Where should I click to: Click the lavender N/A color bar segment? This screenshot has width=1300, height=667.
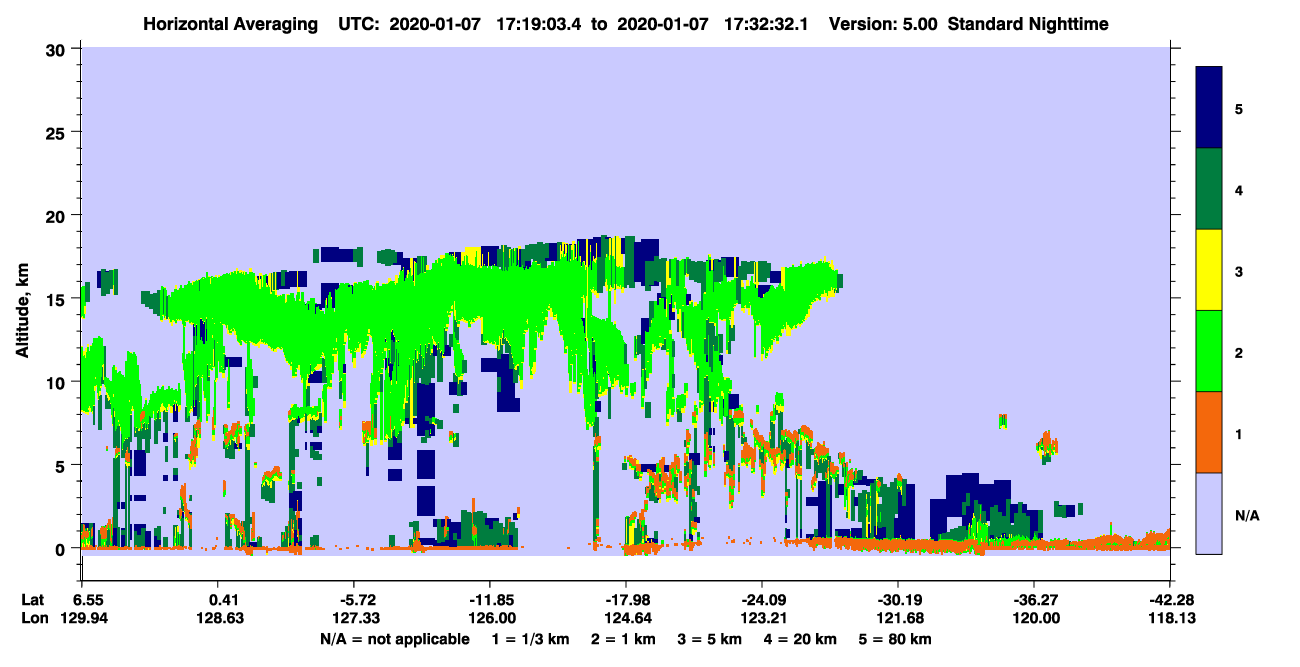(x=1209, y=512)
